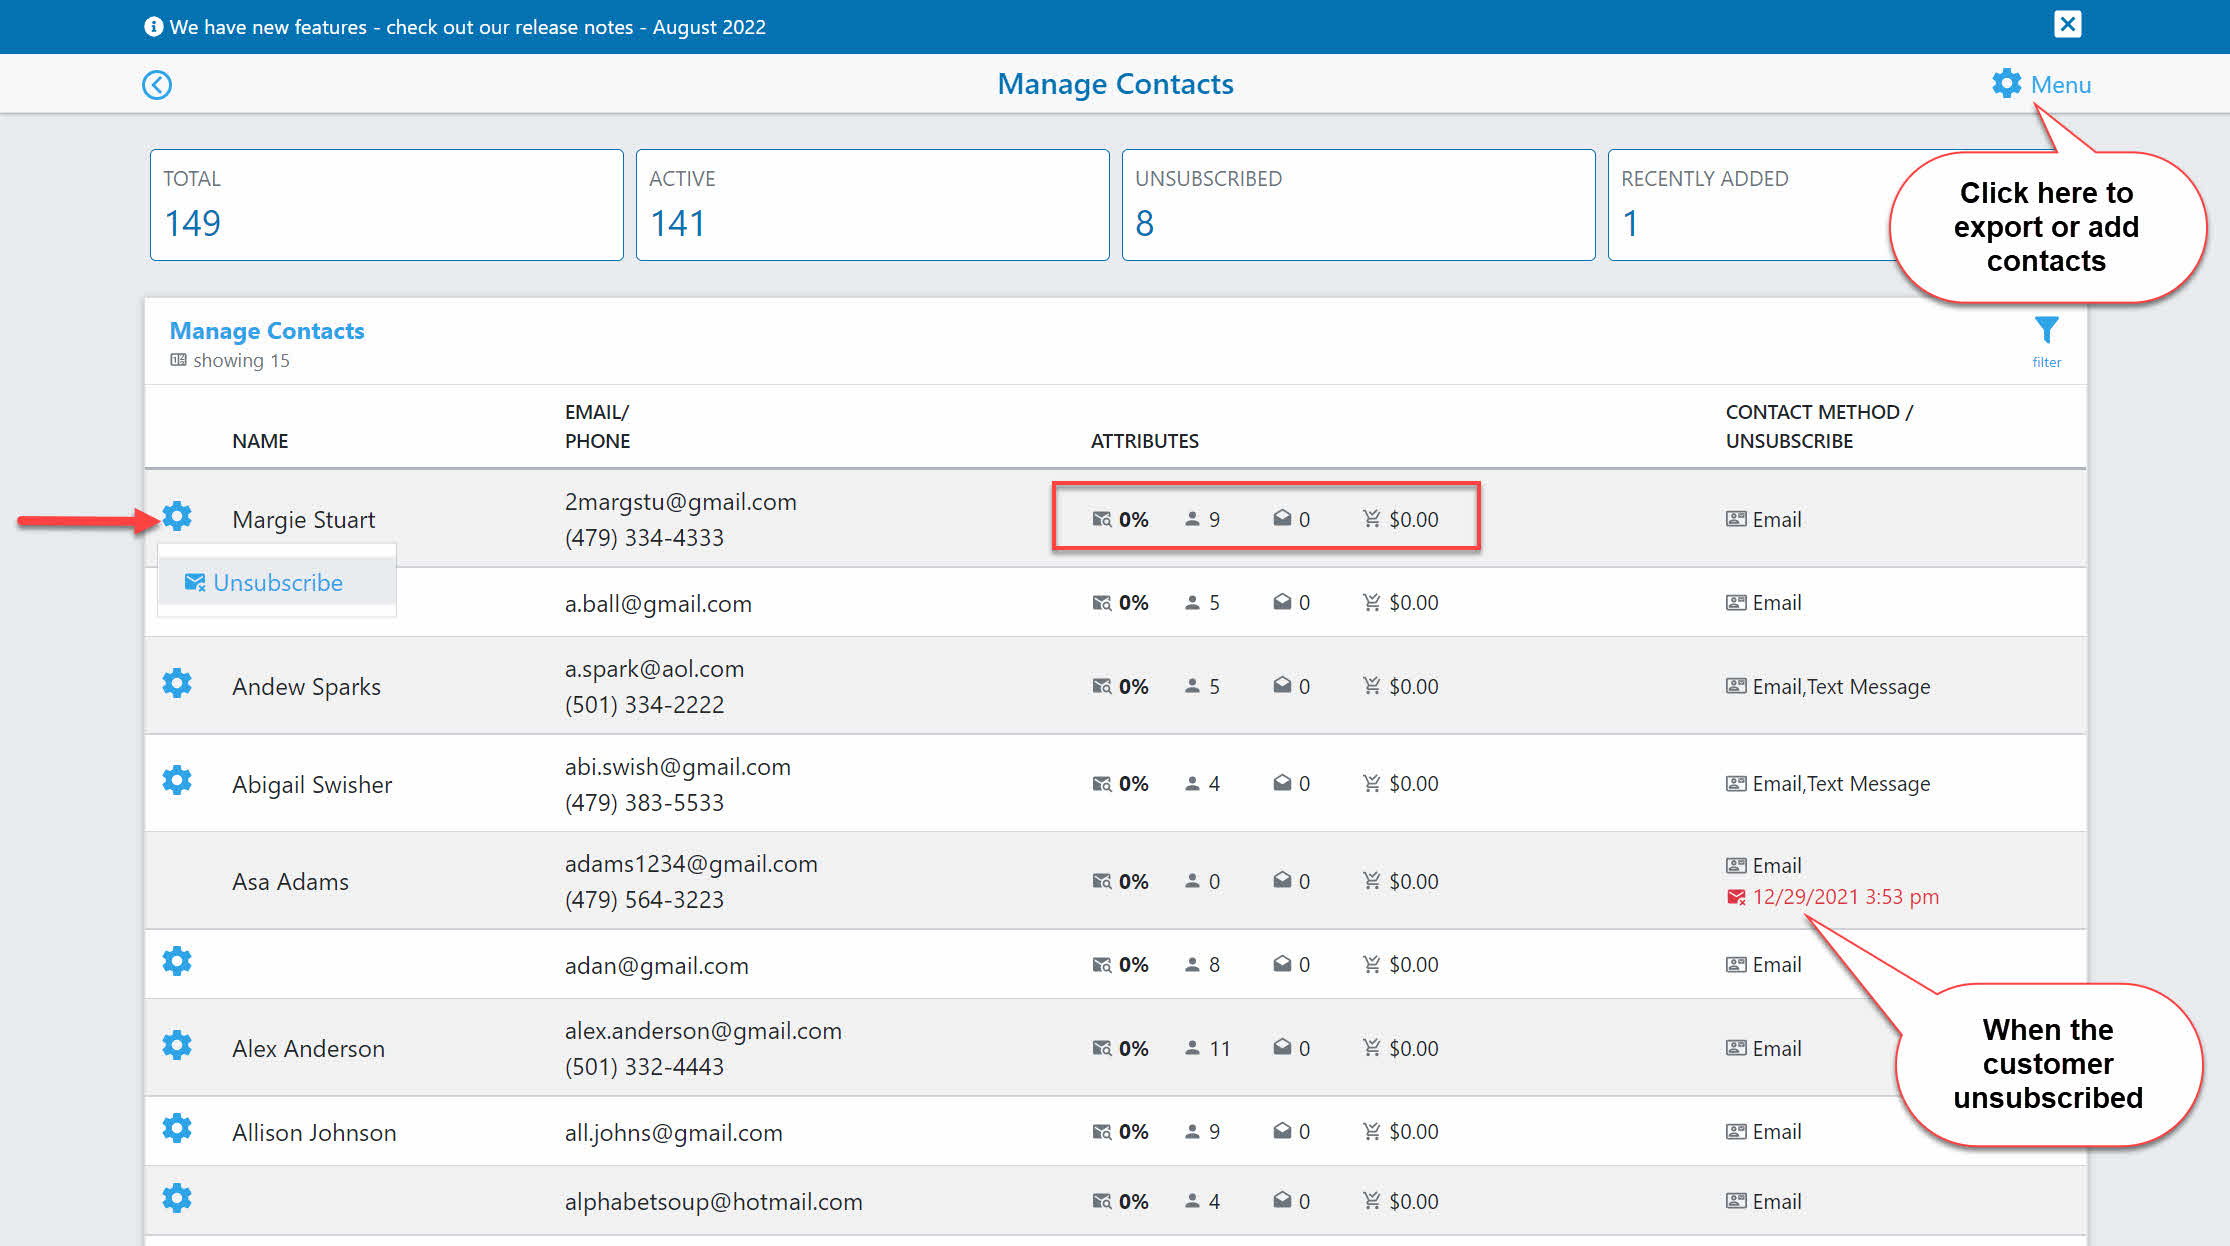Click the cart amount icon for Margie Stuart
2230x1246 pixels.
tap(1372, 518)
